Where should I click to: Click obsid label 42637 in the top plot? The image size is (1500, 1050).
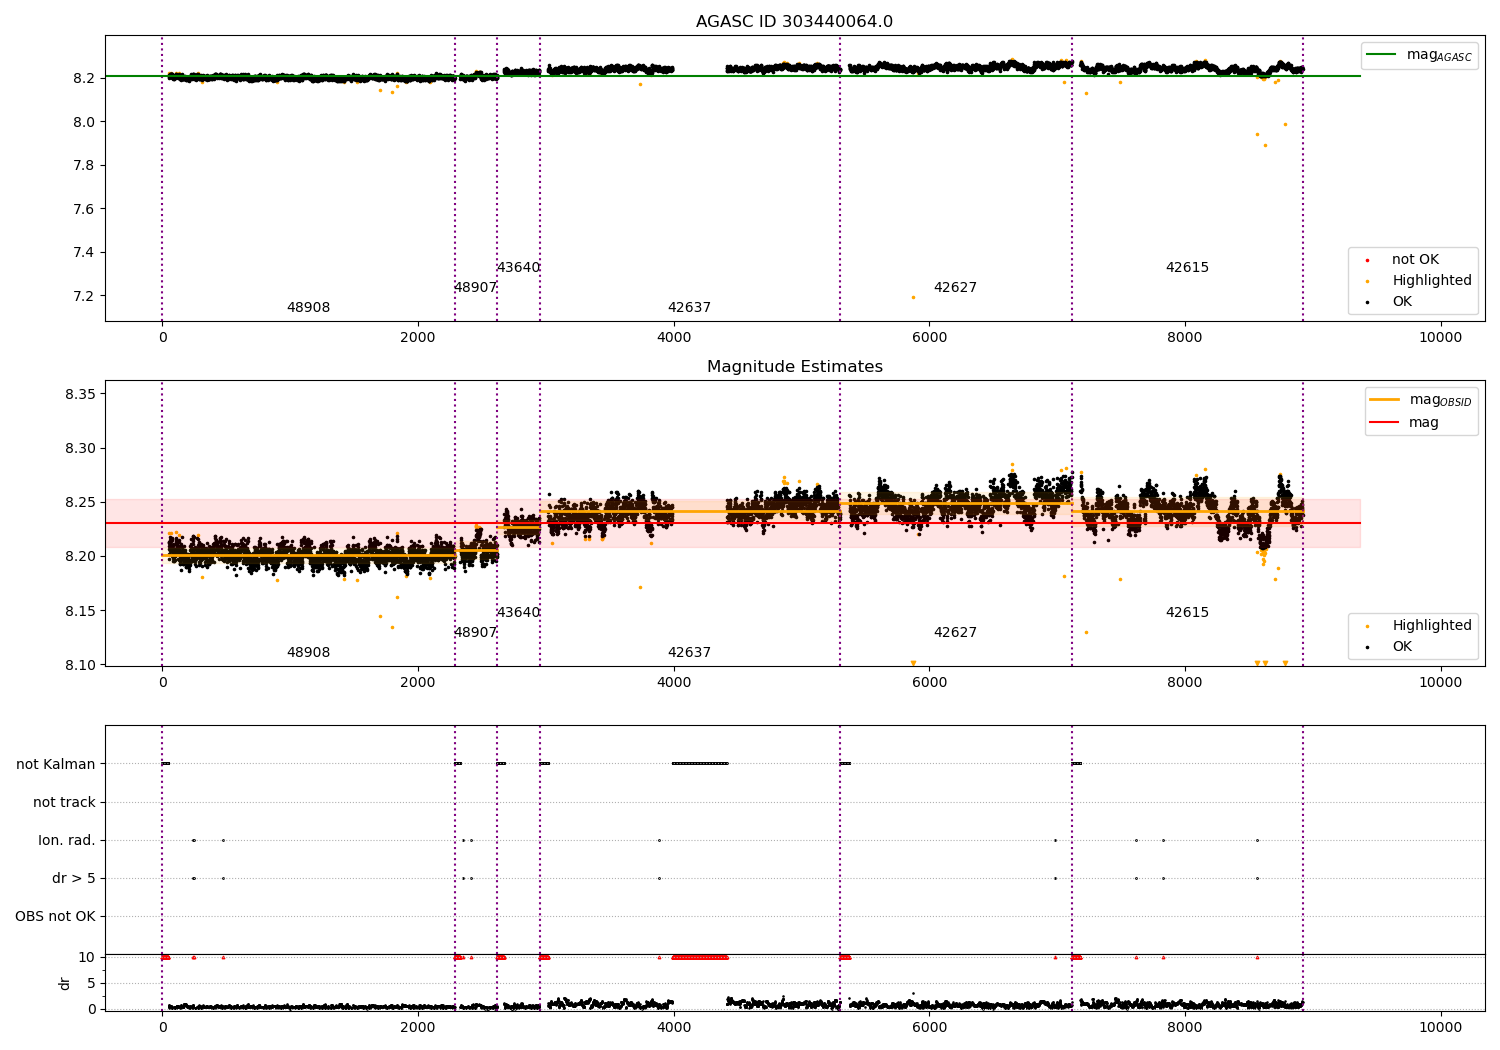(689, 308)
